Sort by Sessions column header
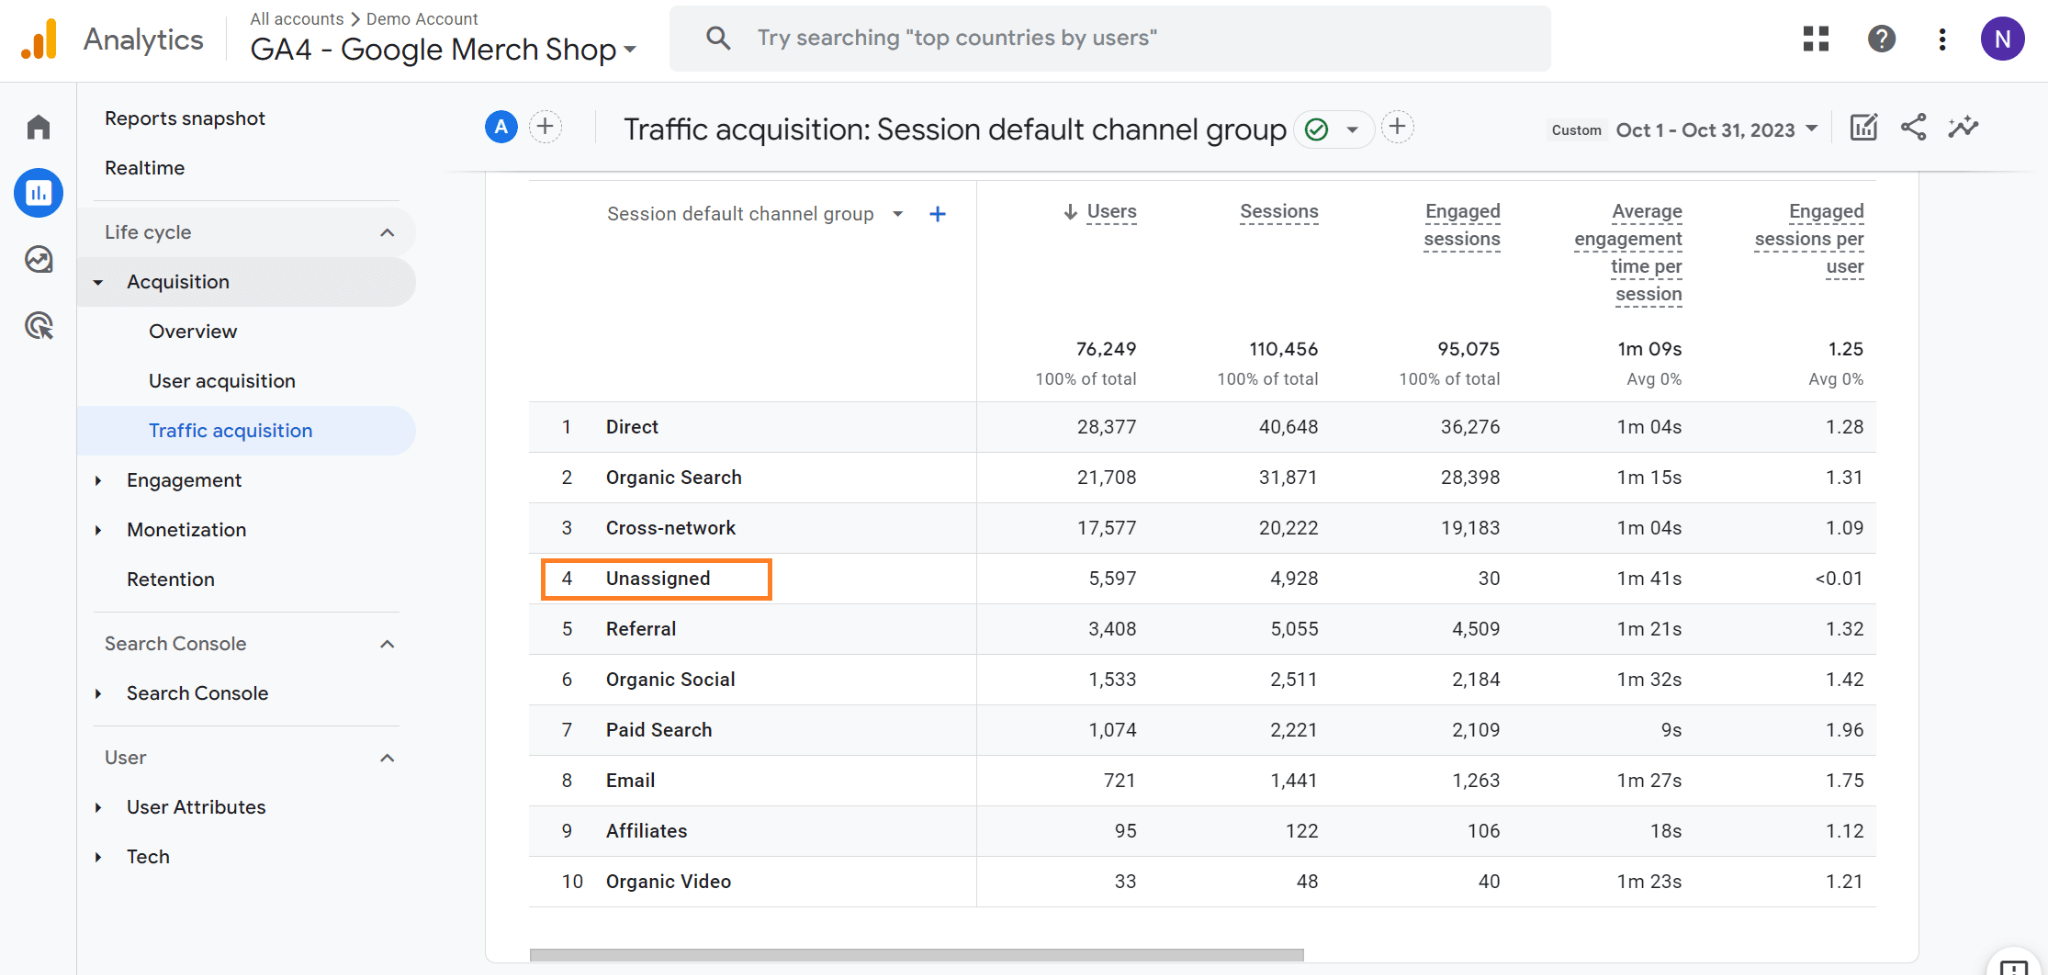The width and height of the screenshot is (2048, 975). click(x=1279, y=212)
